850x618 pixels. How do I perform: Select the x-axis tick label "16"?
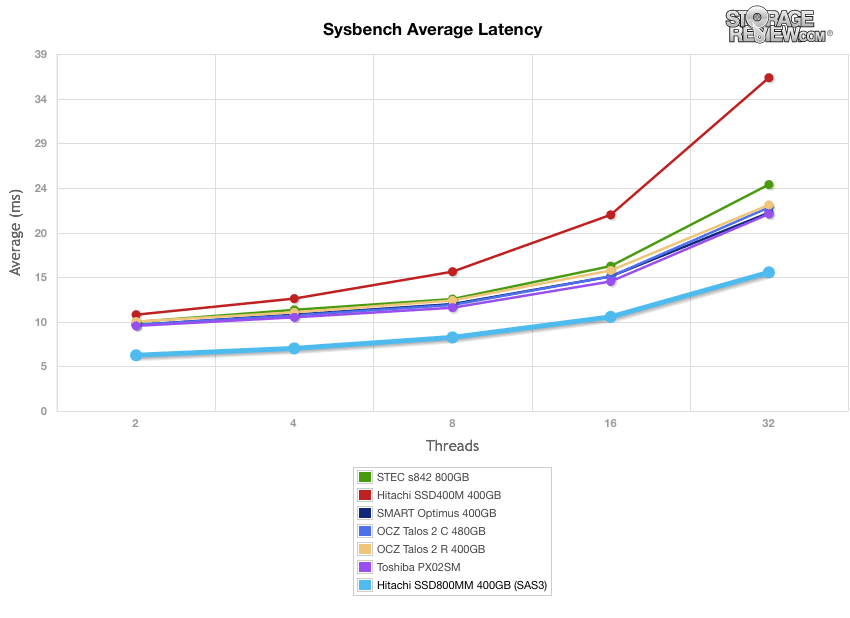(x=610, y=423)
